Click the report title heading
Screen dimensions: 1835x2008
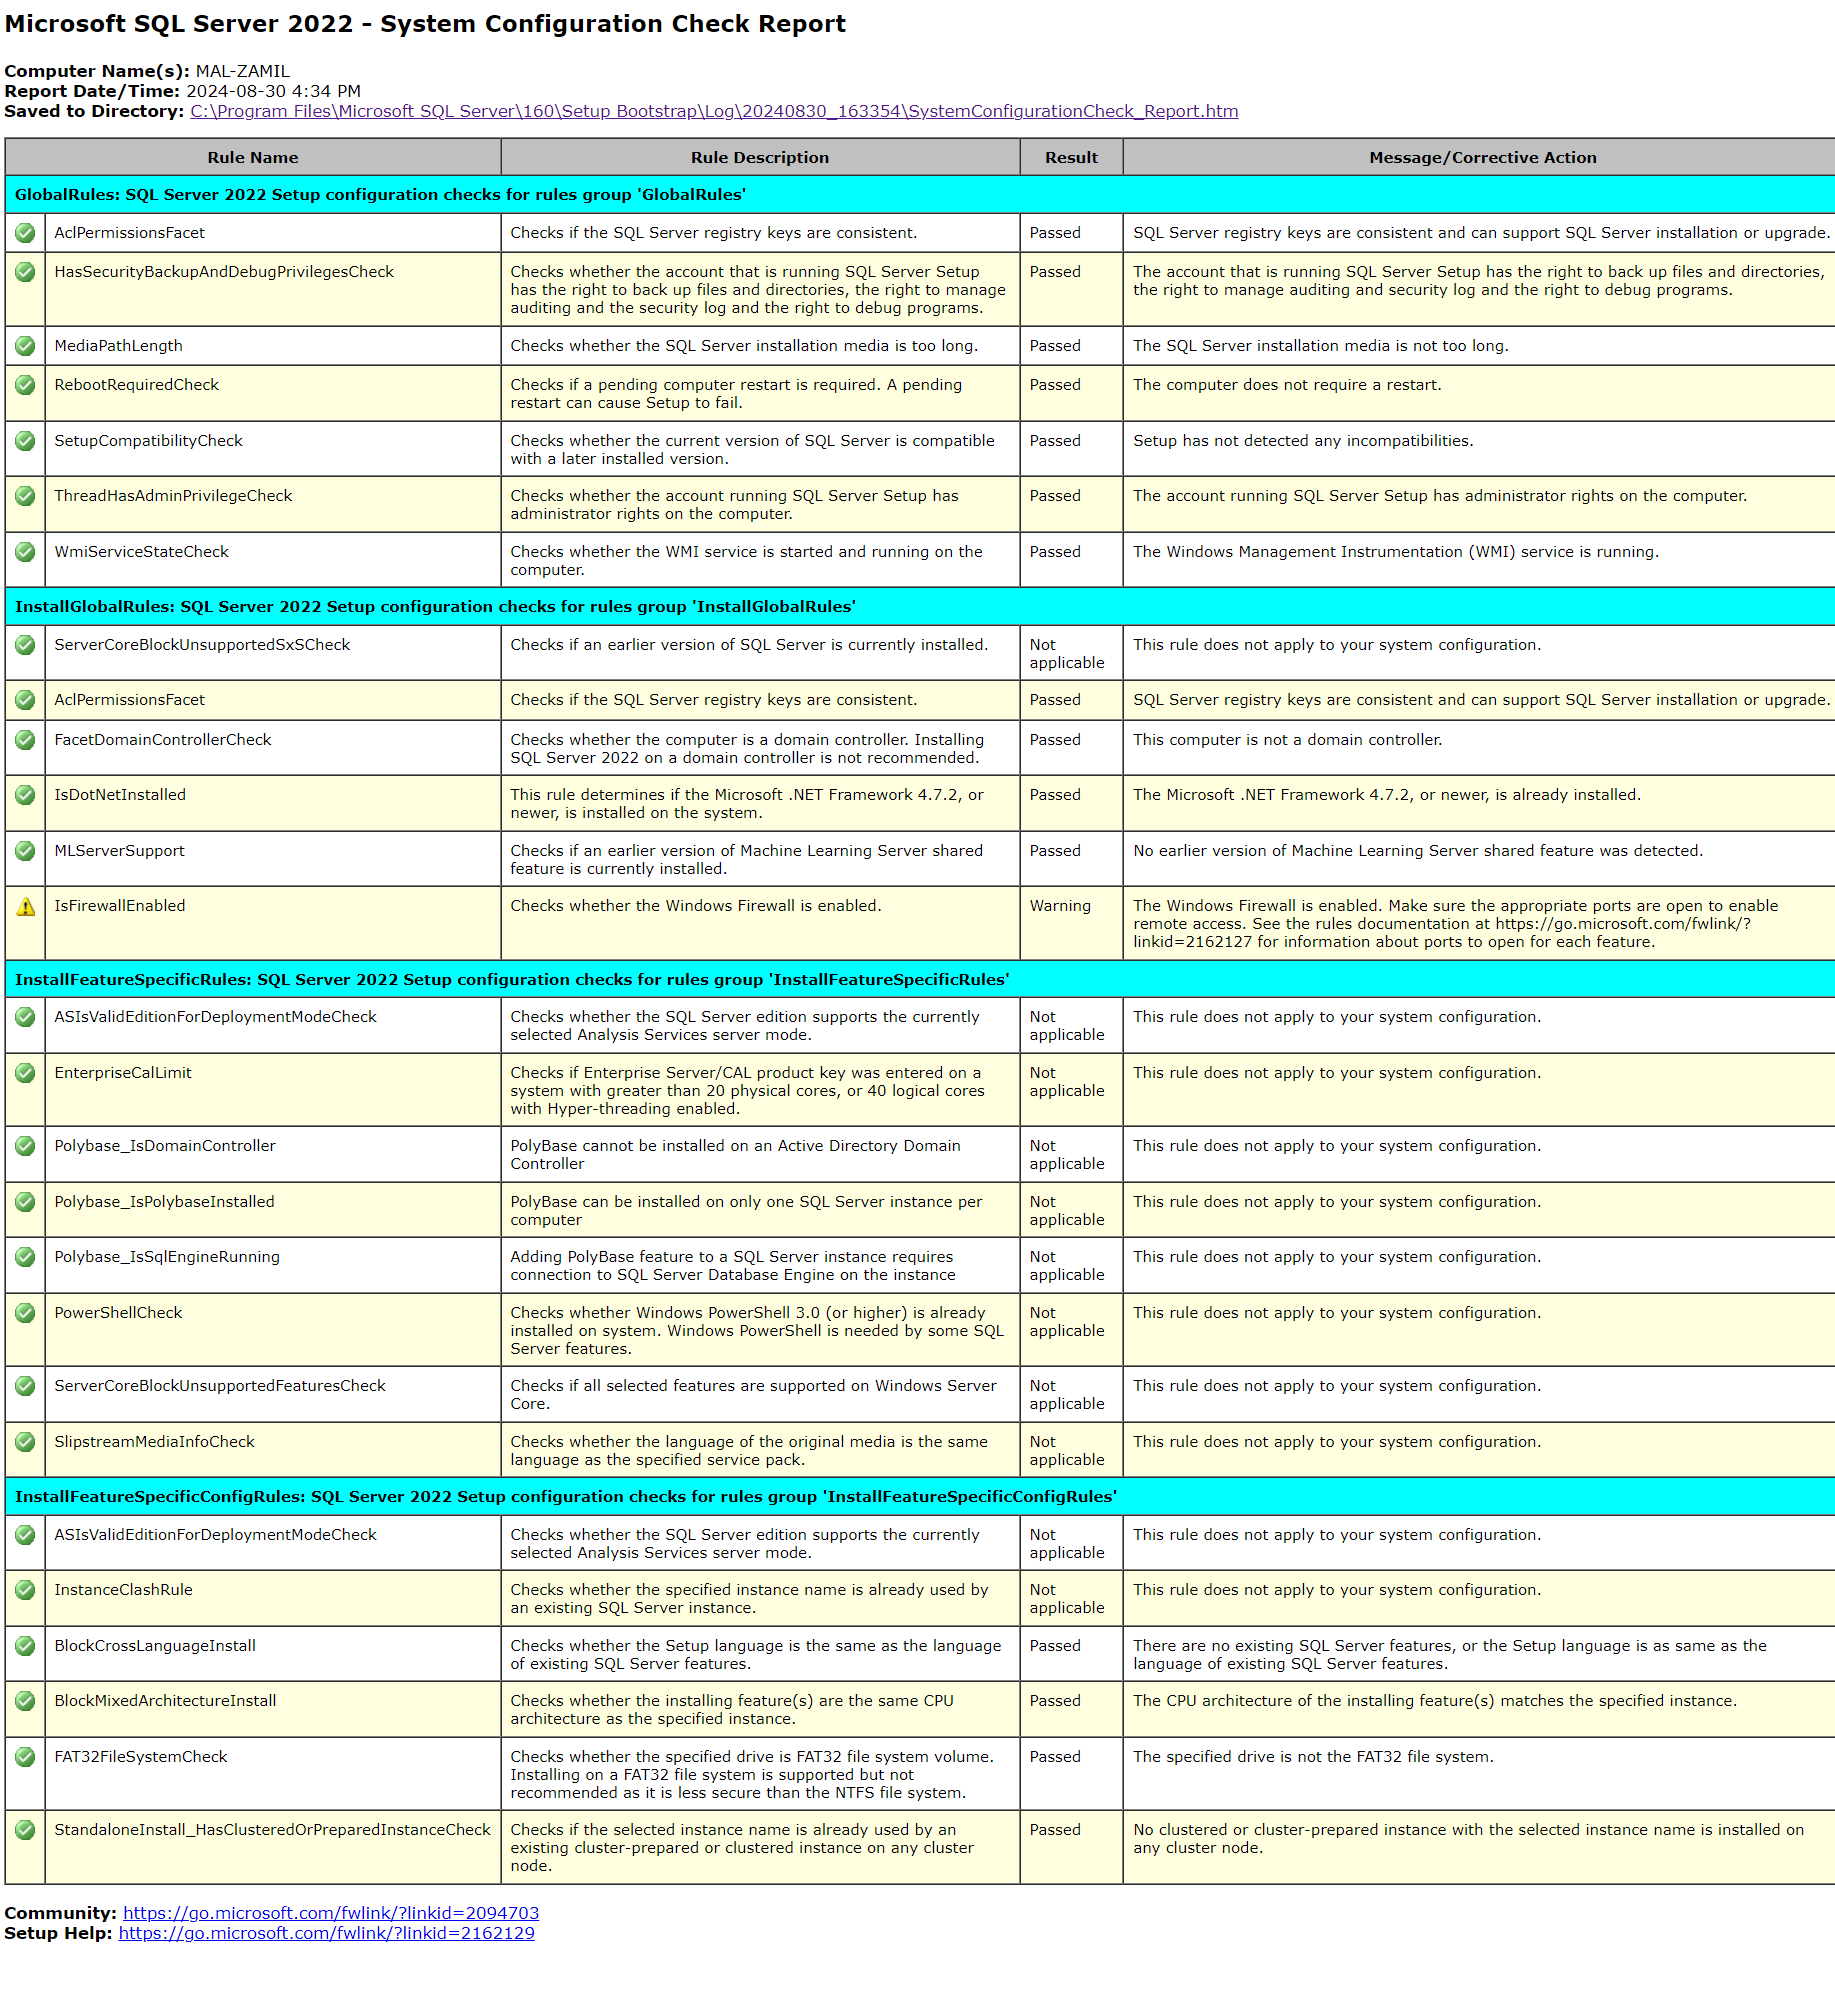coord(425,24)
